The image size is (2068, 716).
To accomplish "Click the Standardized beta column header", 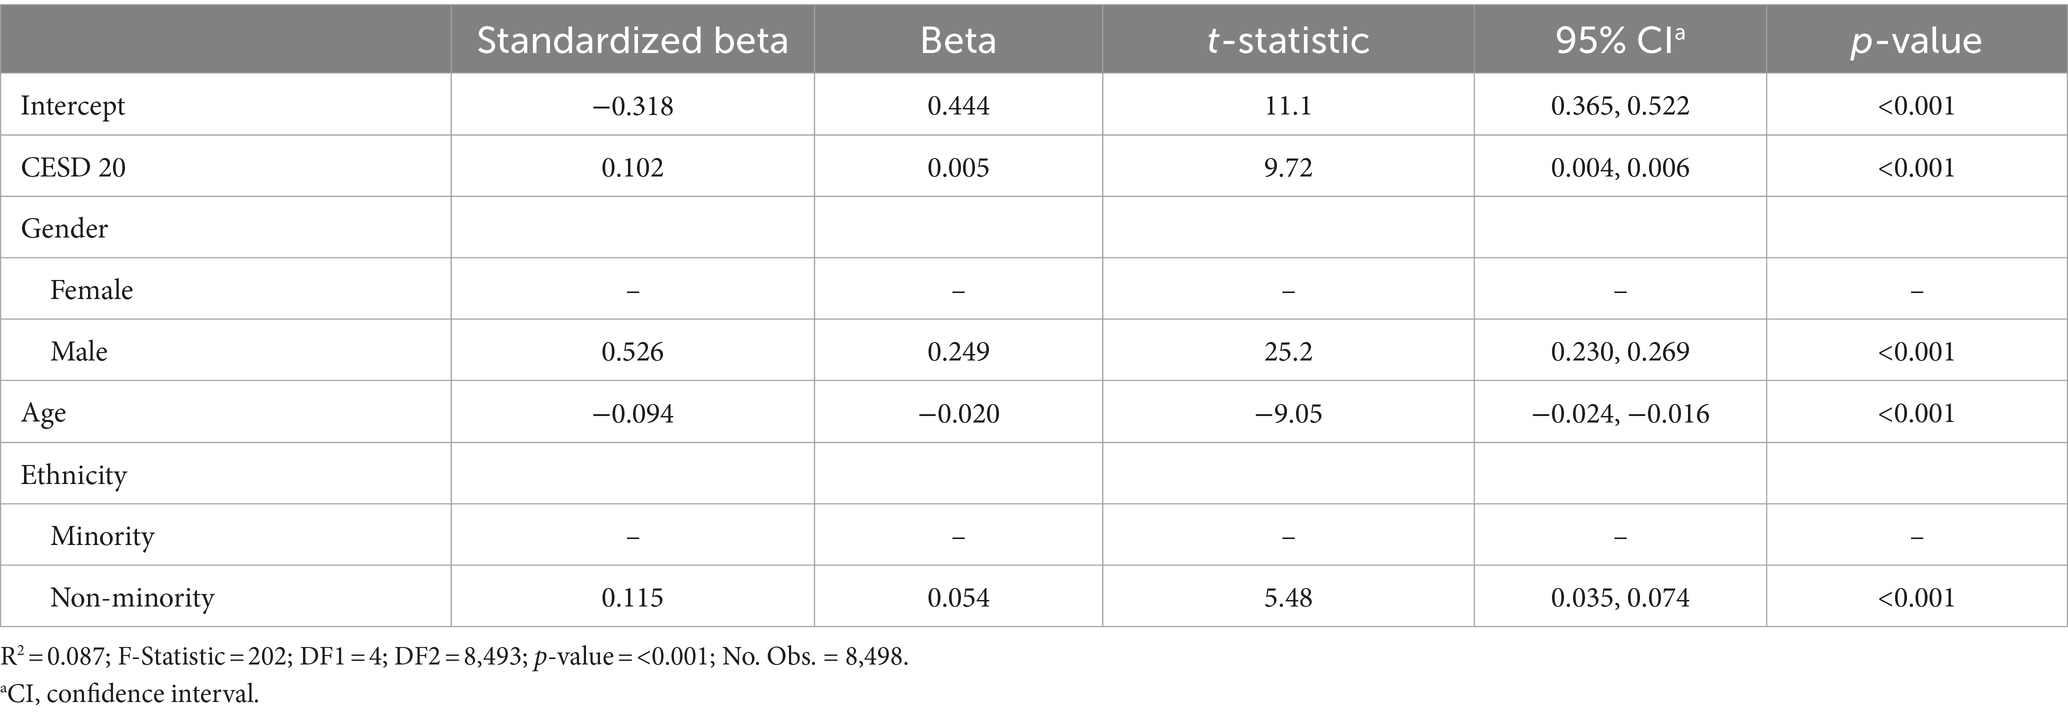I will click(632, 41).
